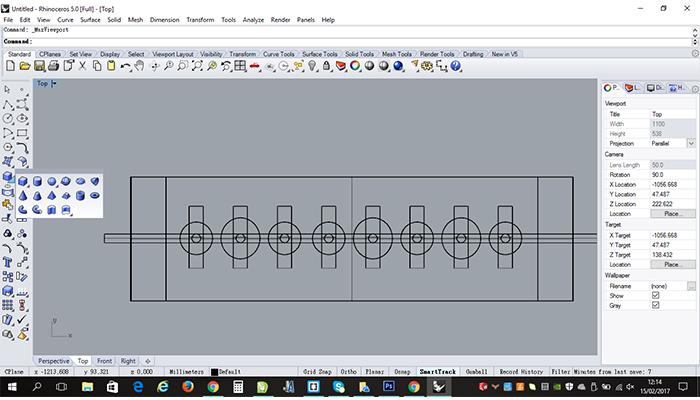Open the Default layer selector in status bar
The height and width of the screenshot is (400, 700).
click(230, 371)
